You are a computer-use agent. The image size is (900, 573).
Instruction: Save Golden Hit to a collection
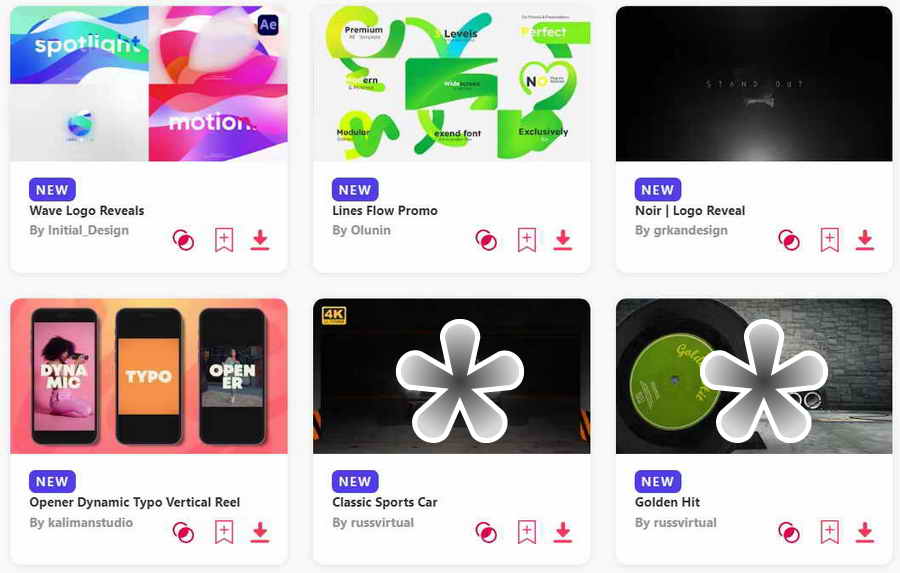pyautogui.click(x=829, y=532)
